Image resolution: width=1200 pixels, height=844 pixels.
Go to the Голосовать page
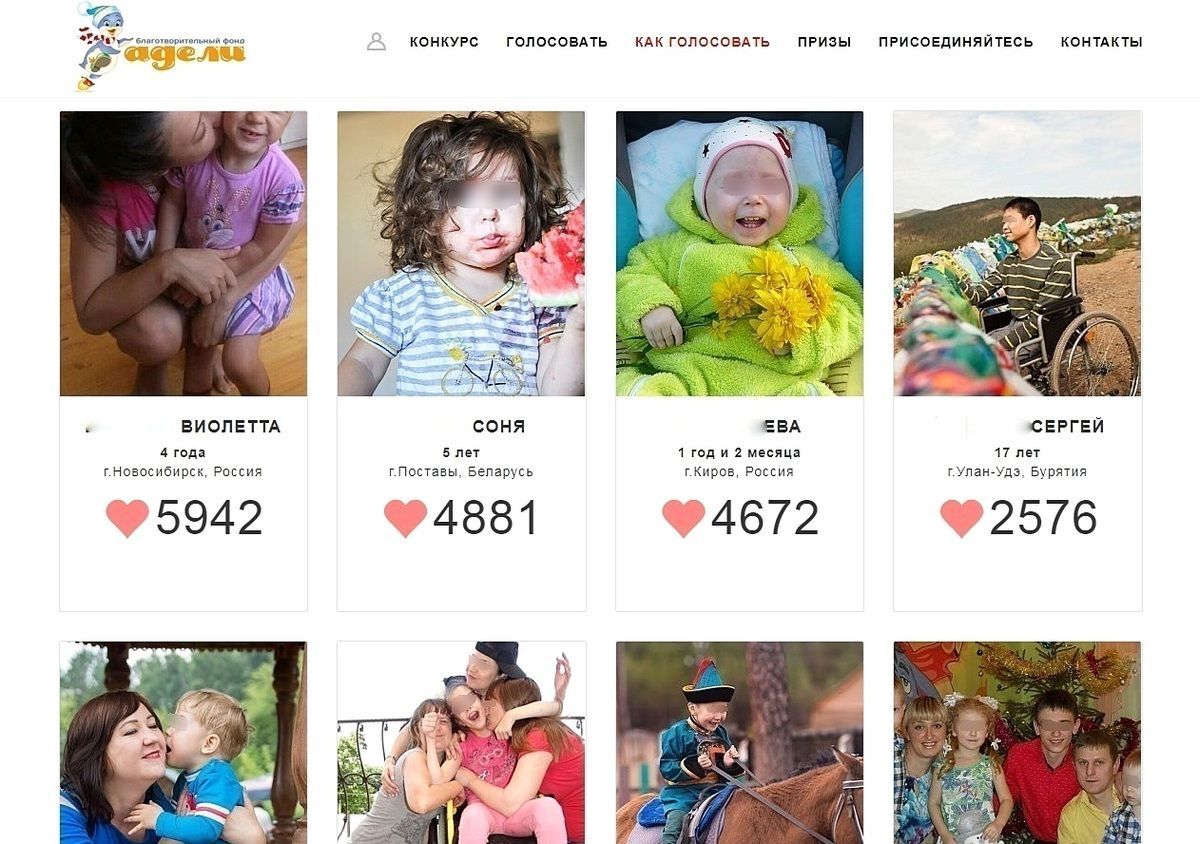coord(557,42)
